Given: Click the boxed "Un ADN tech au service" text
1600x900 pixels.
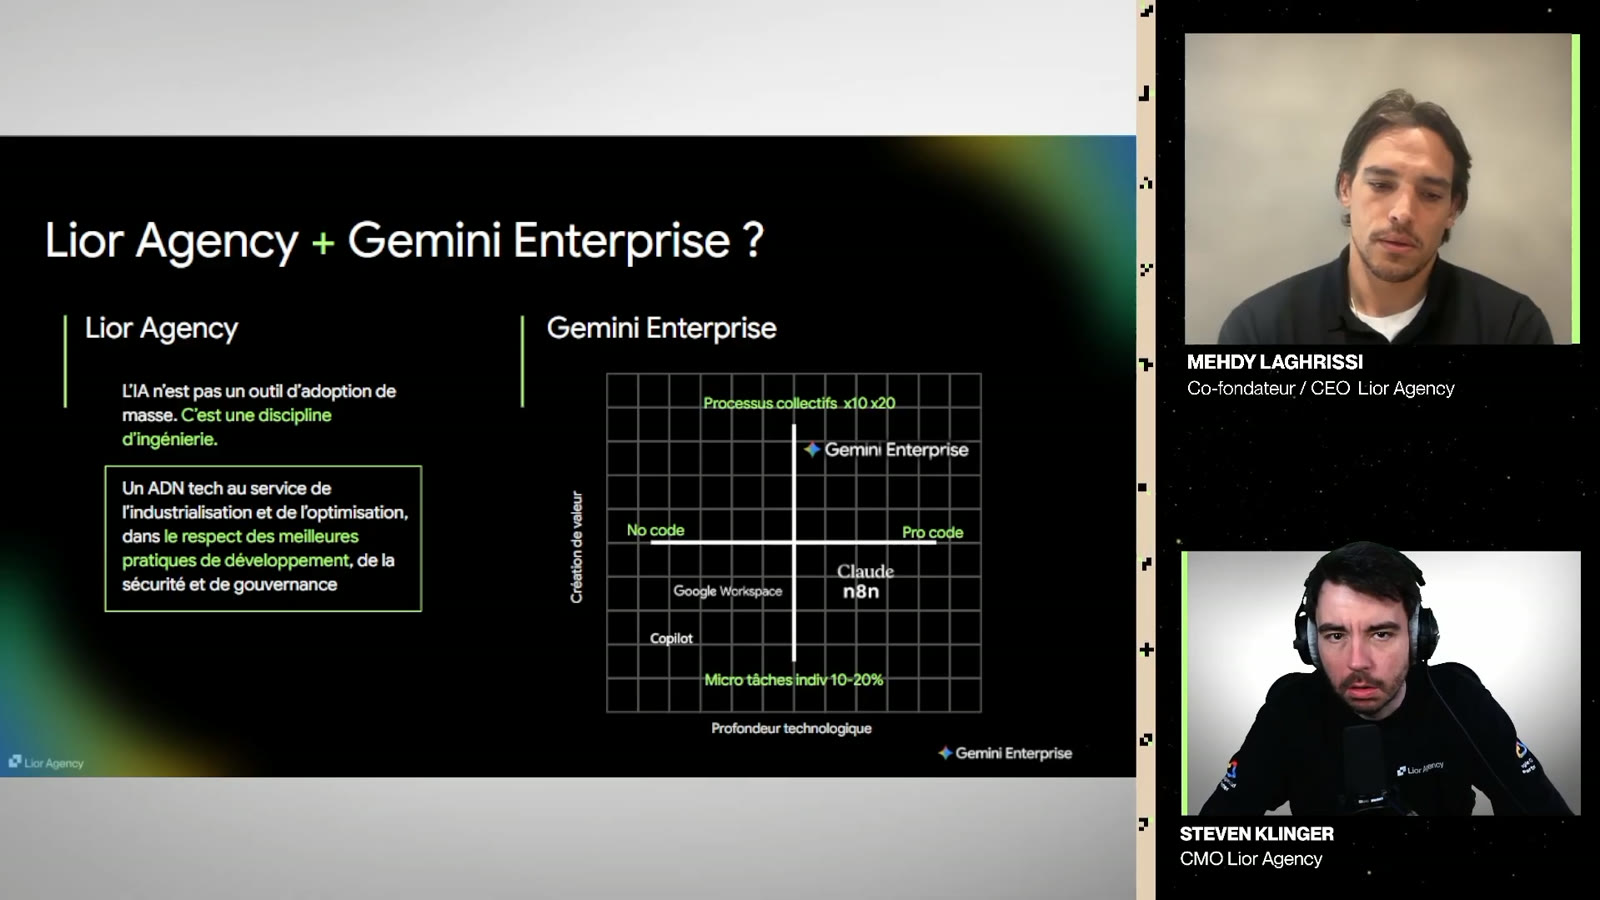Looking at the screenshot, I should [263, 538].
